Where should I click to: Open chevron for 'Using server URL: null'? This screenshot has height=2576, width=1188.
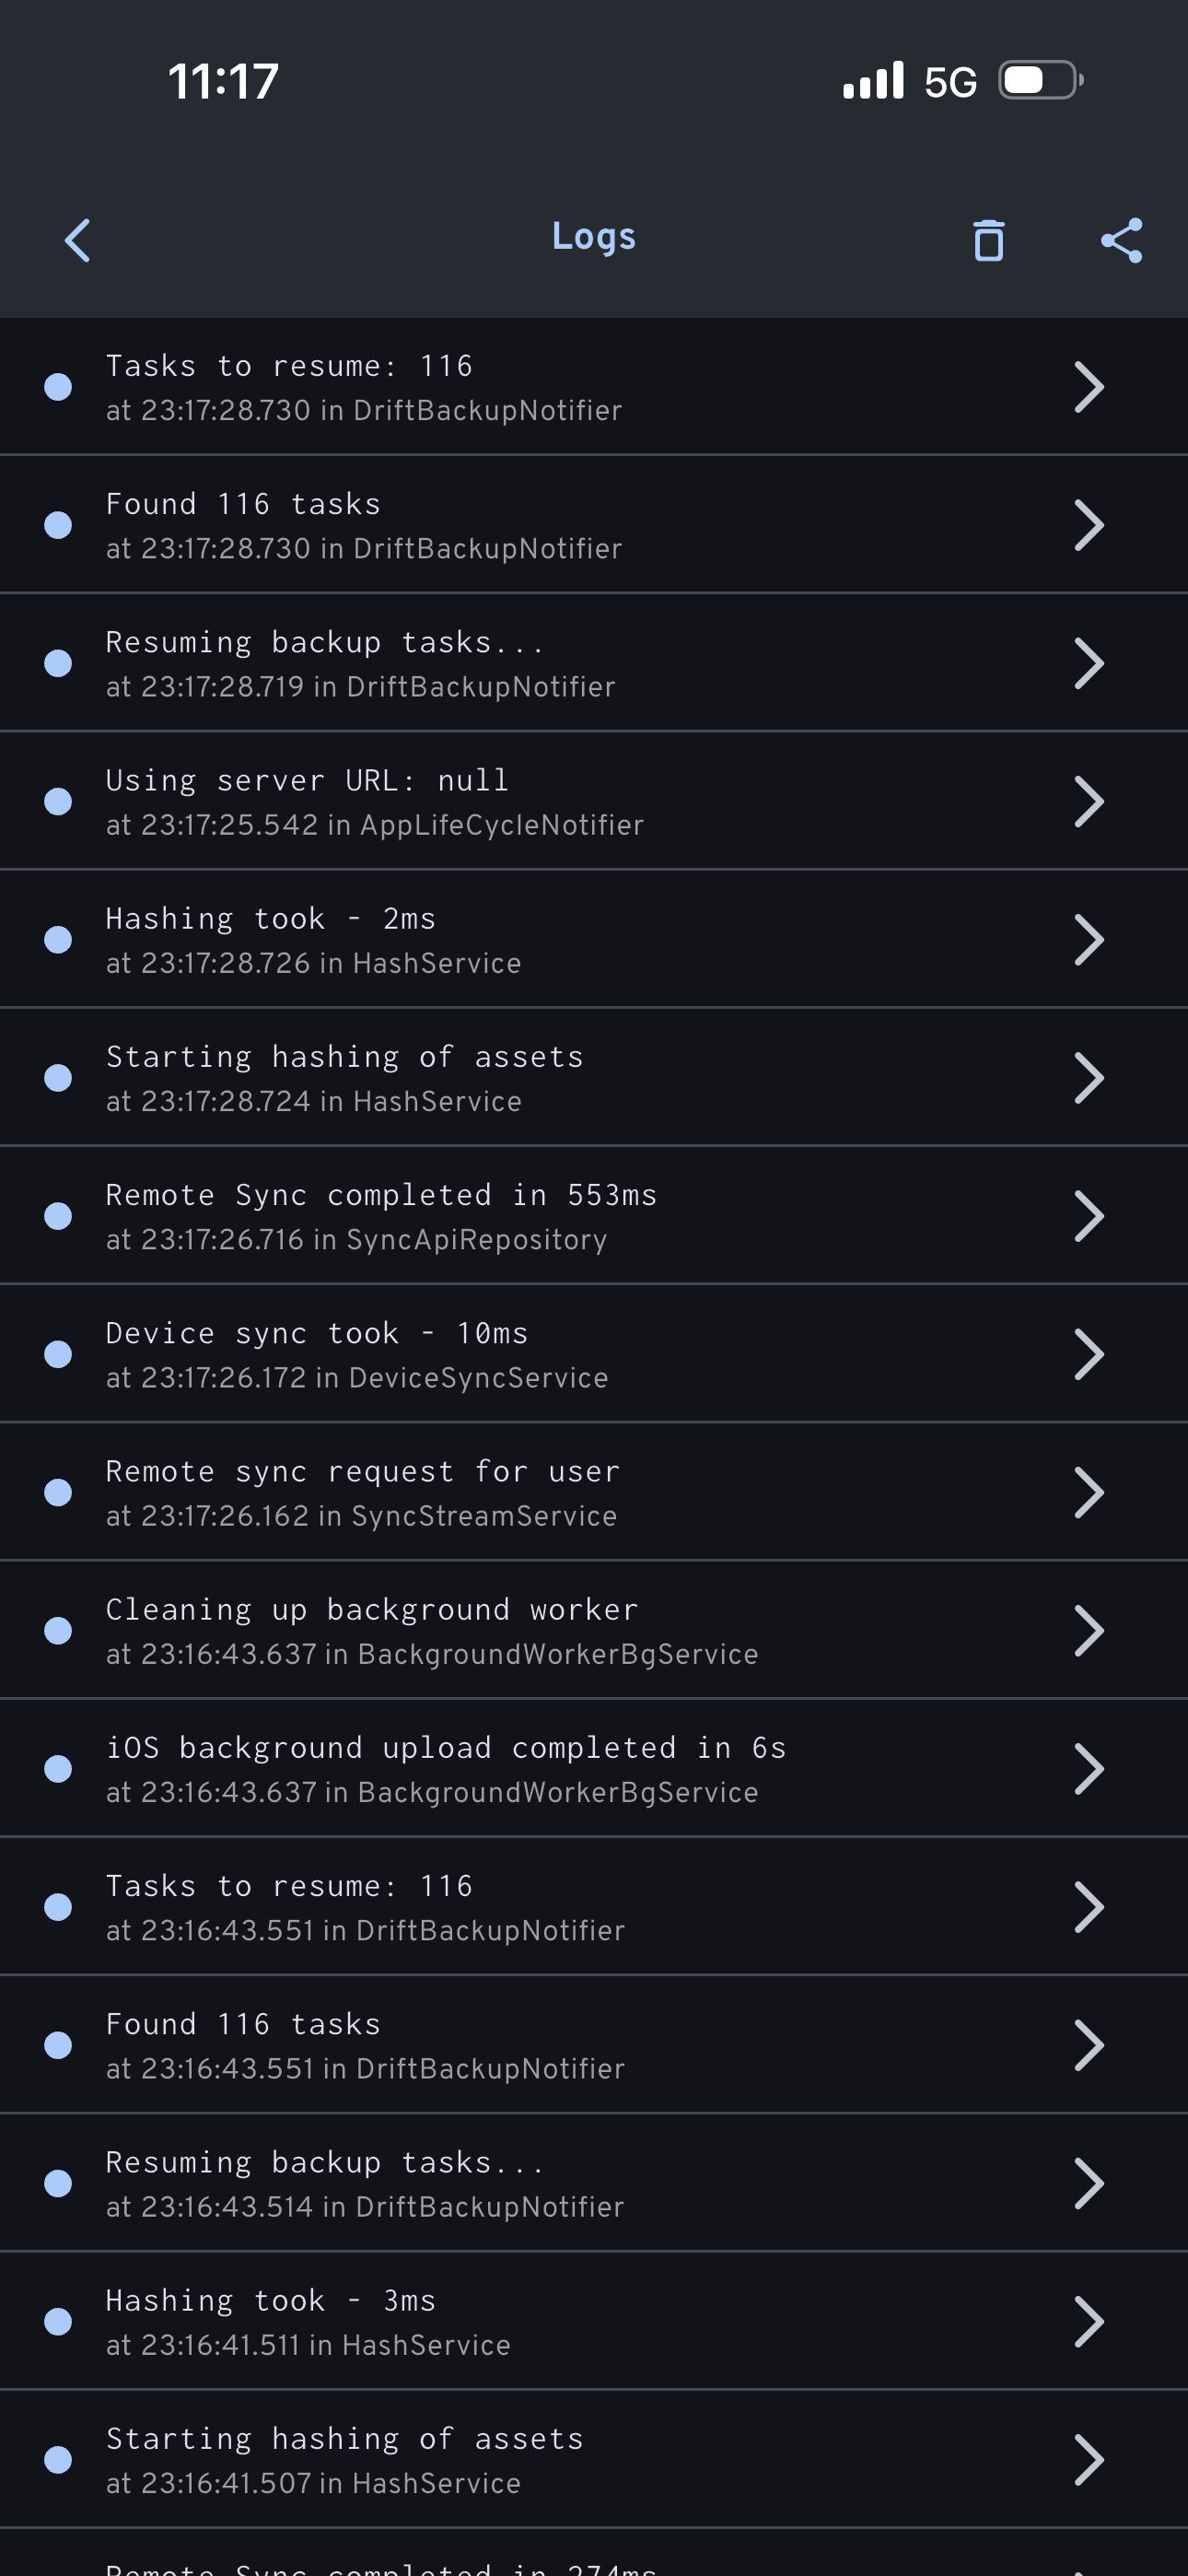click(x=1088, y=801)
